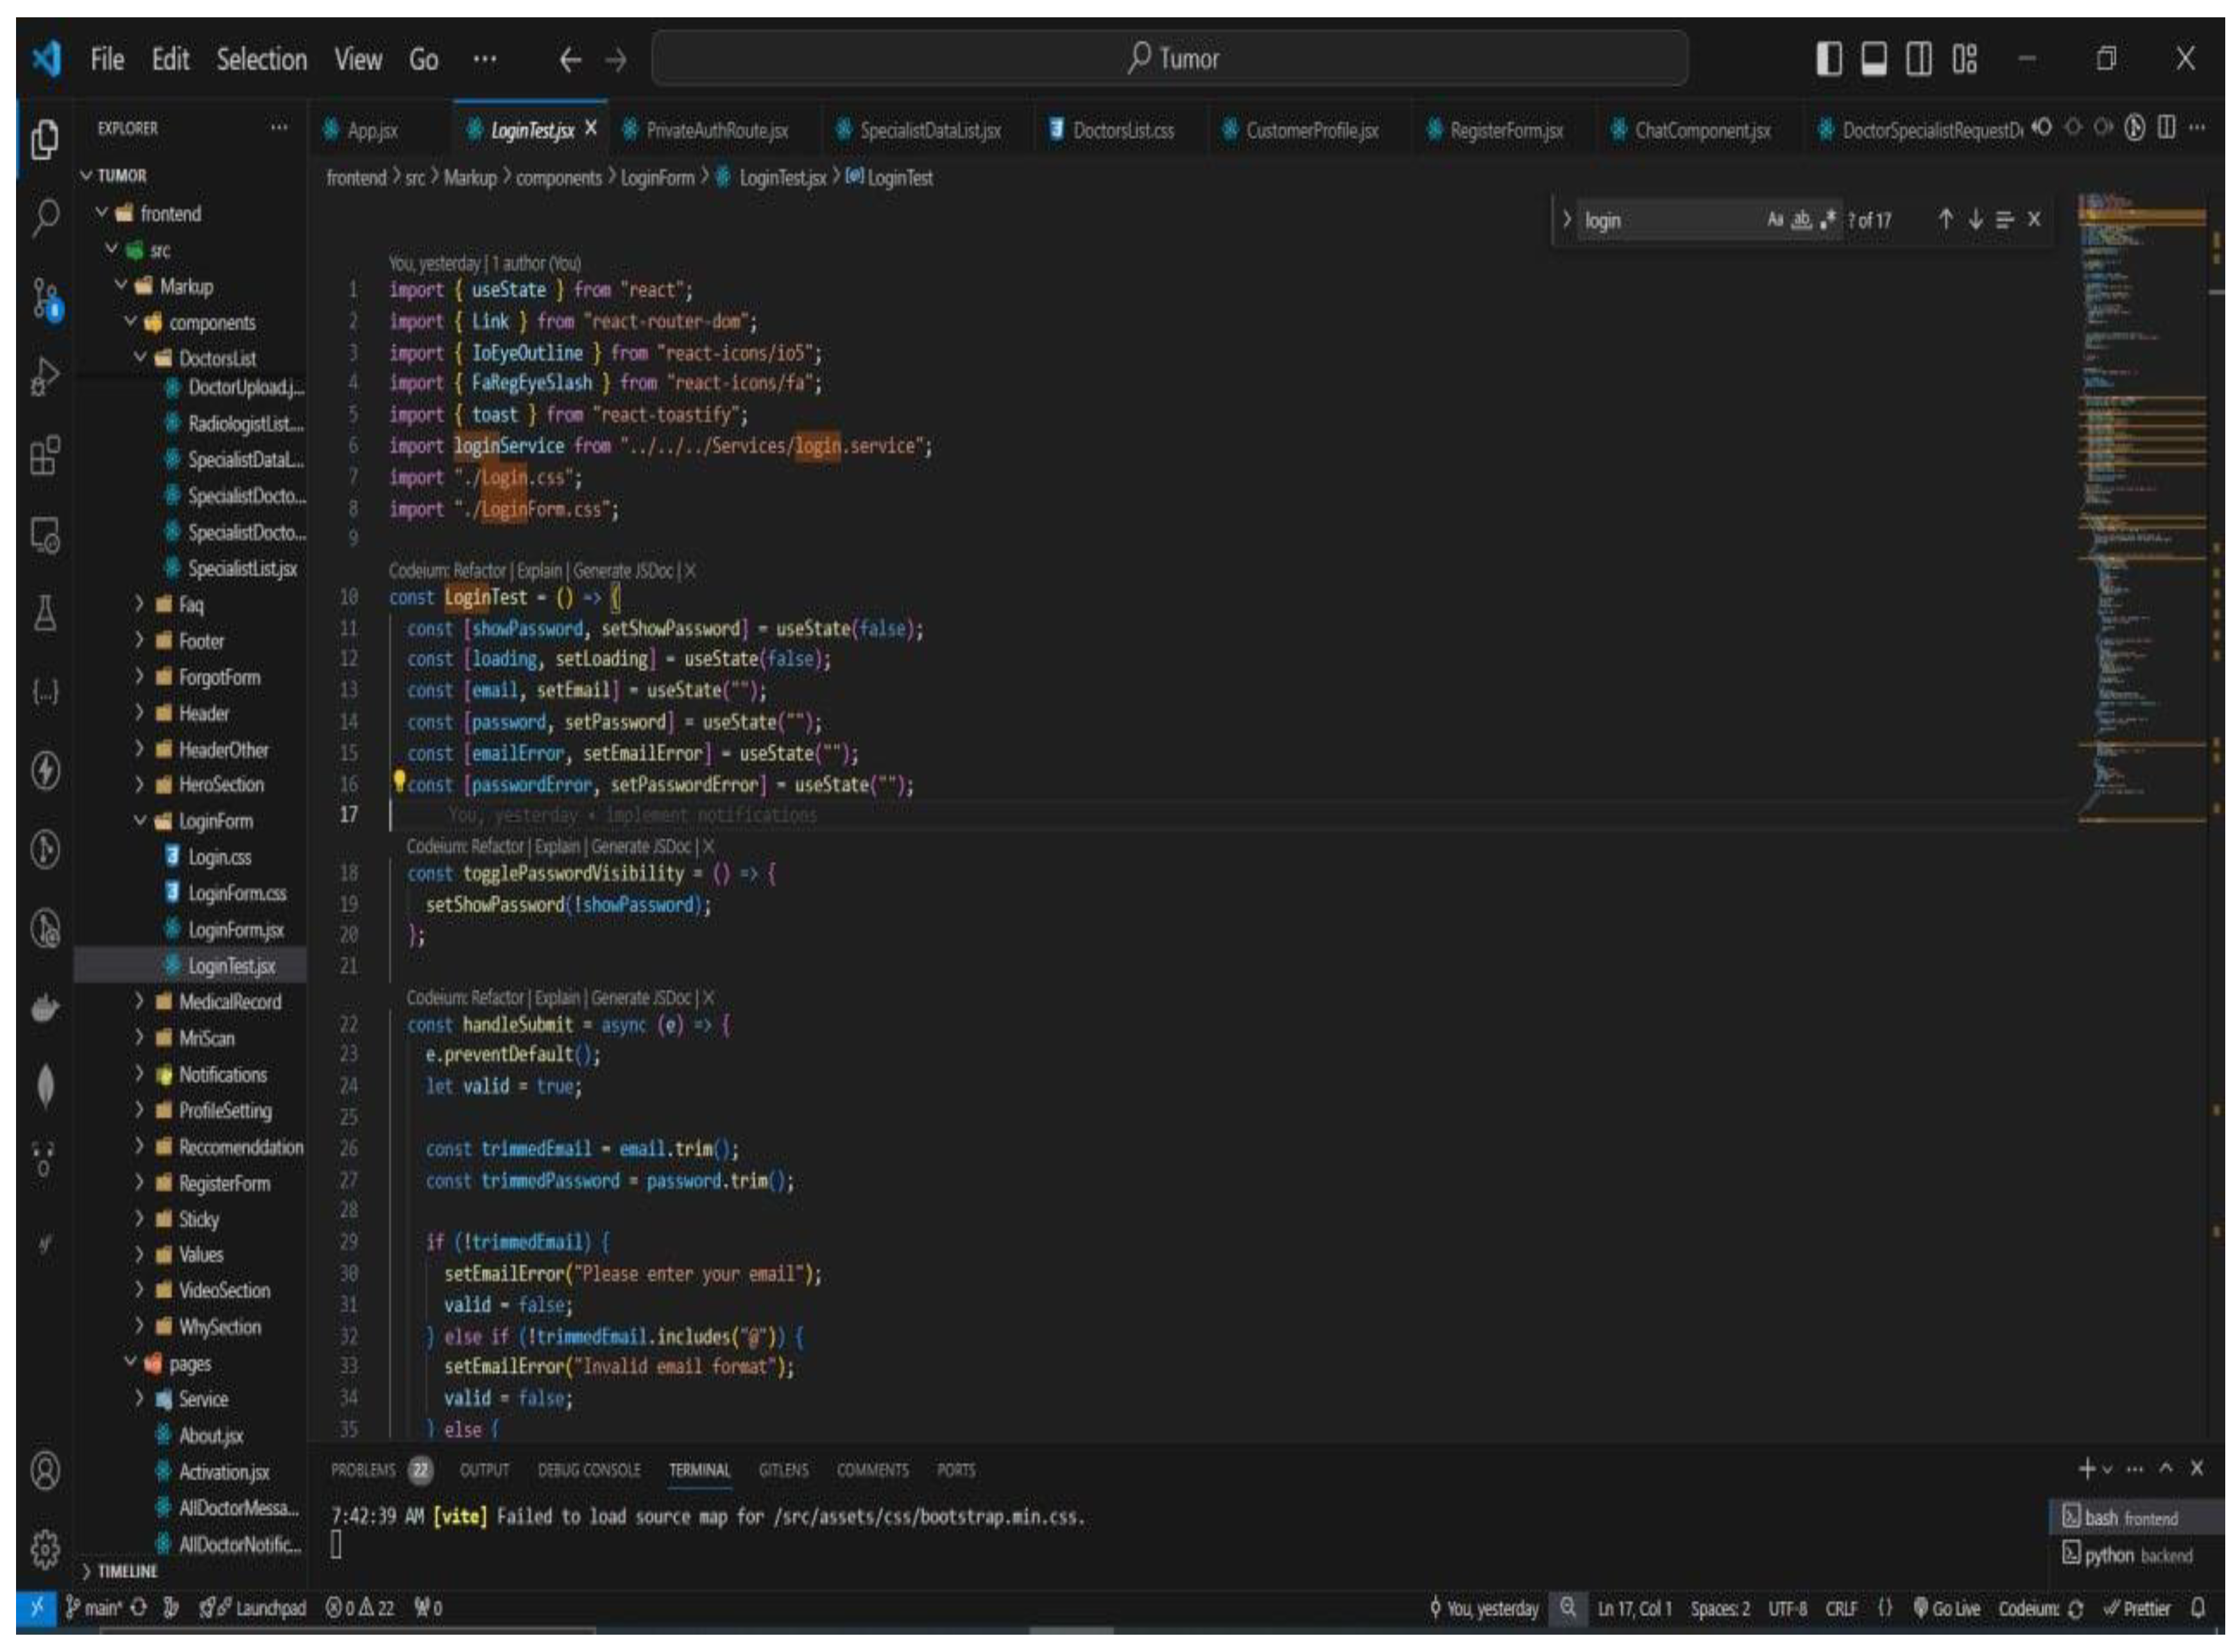Click Codeium Refactor above LoginTest
This screenshot has width=2240, height=1652.
tap(480, 571)
